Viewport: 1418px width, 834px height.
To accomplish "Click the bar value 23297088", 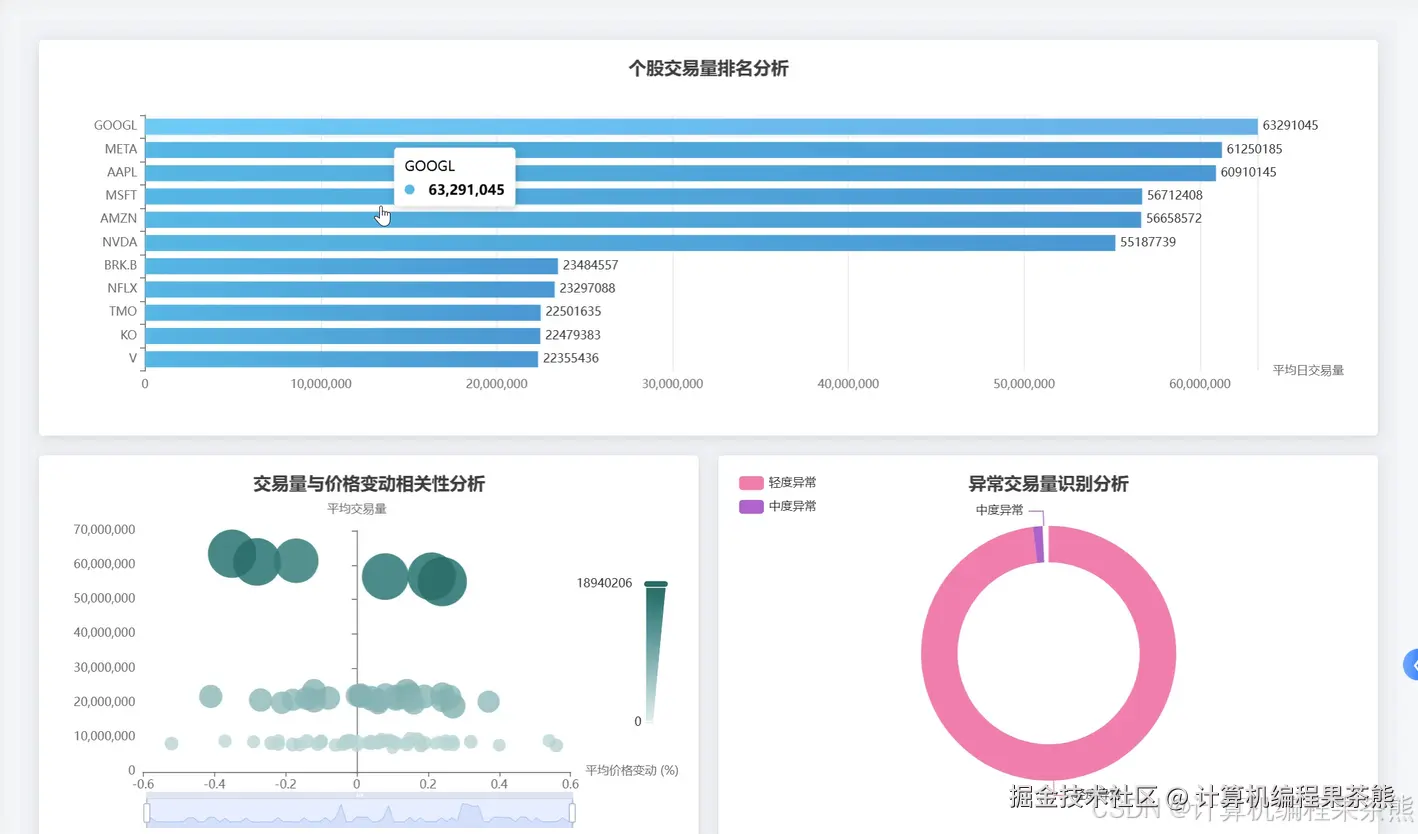I will click(x=587, y=288).
